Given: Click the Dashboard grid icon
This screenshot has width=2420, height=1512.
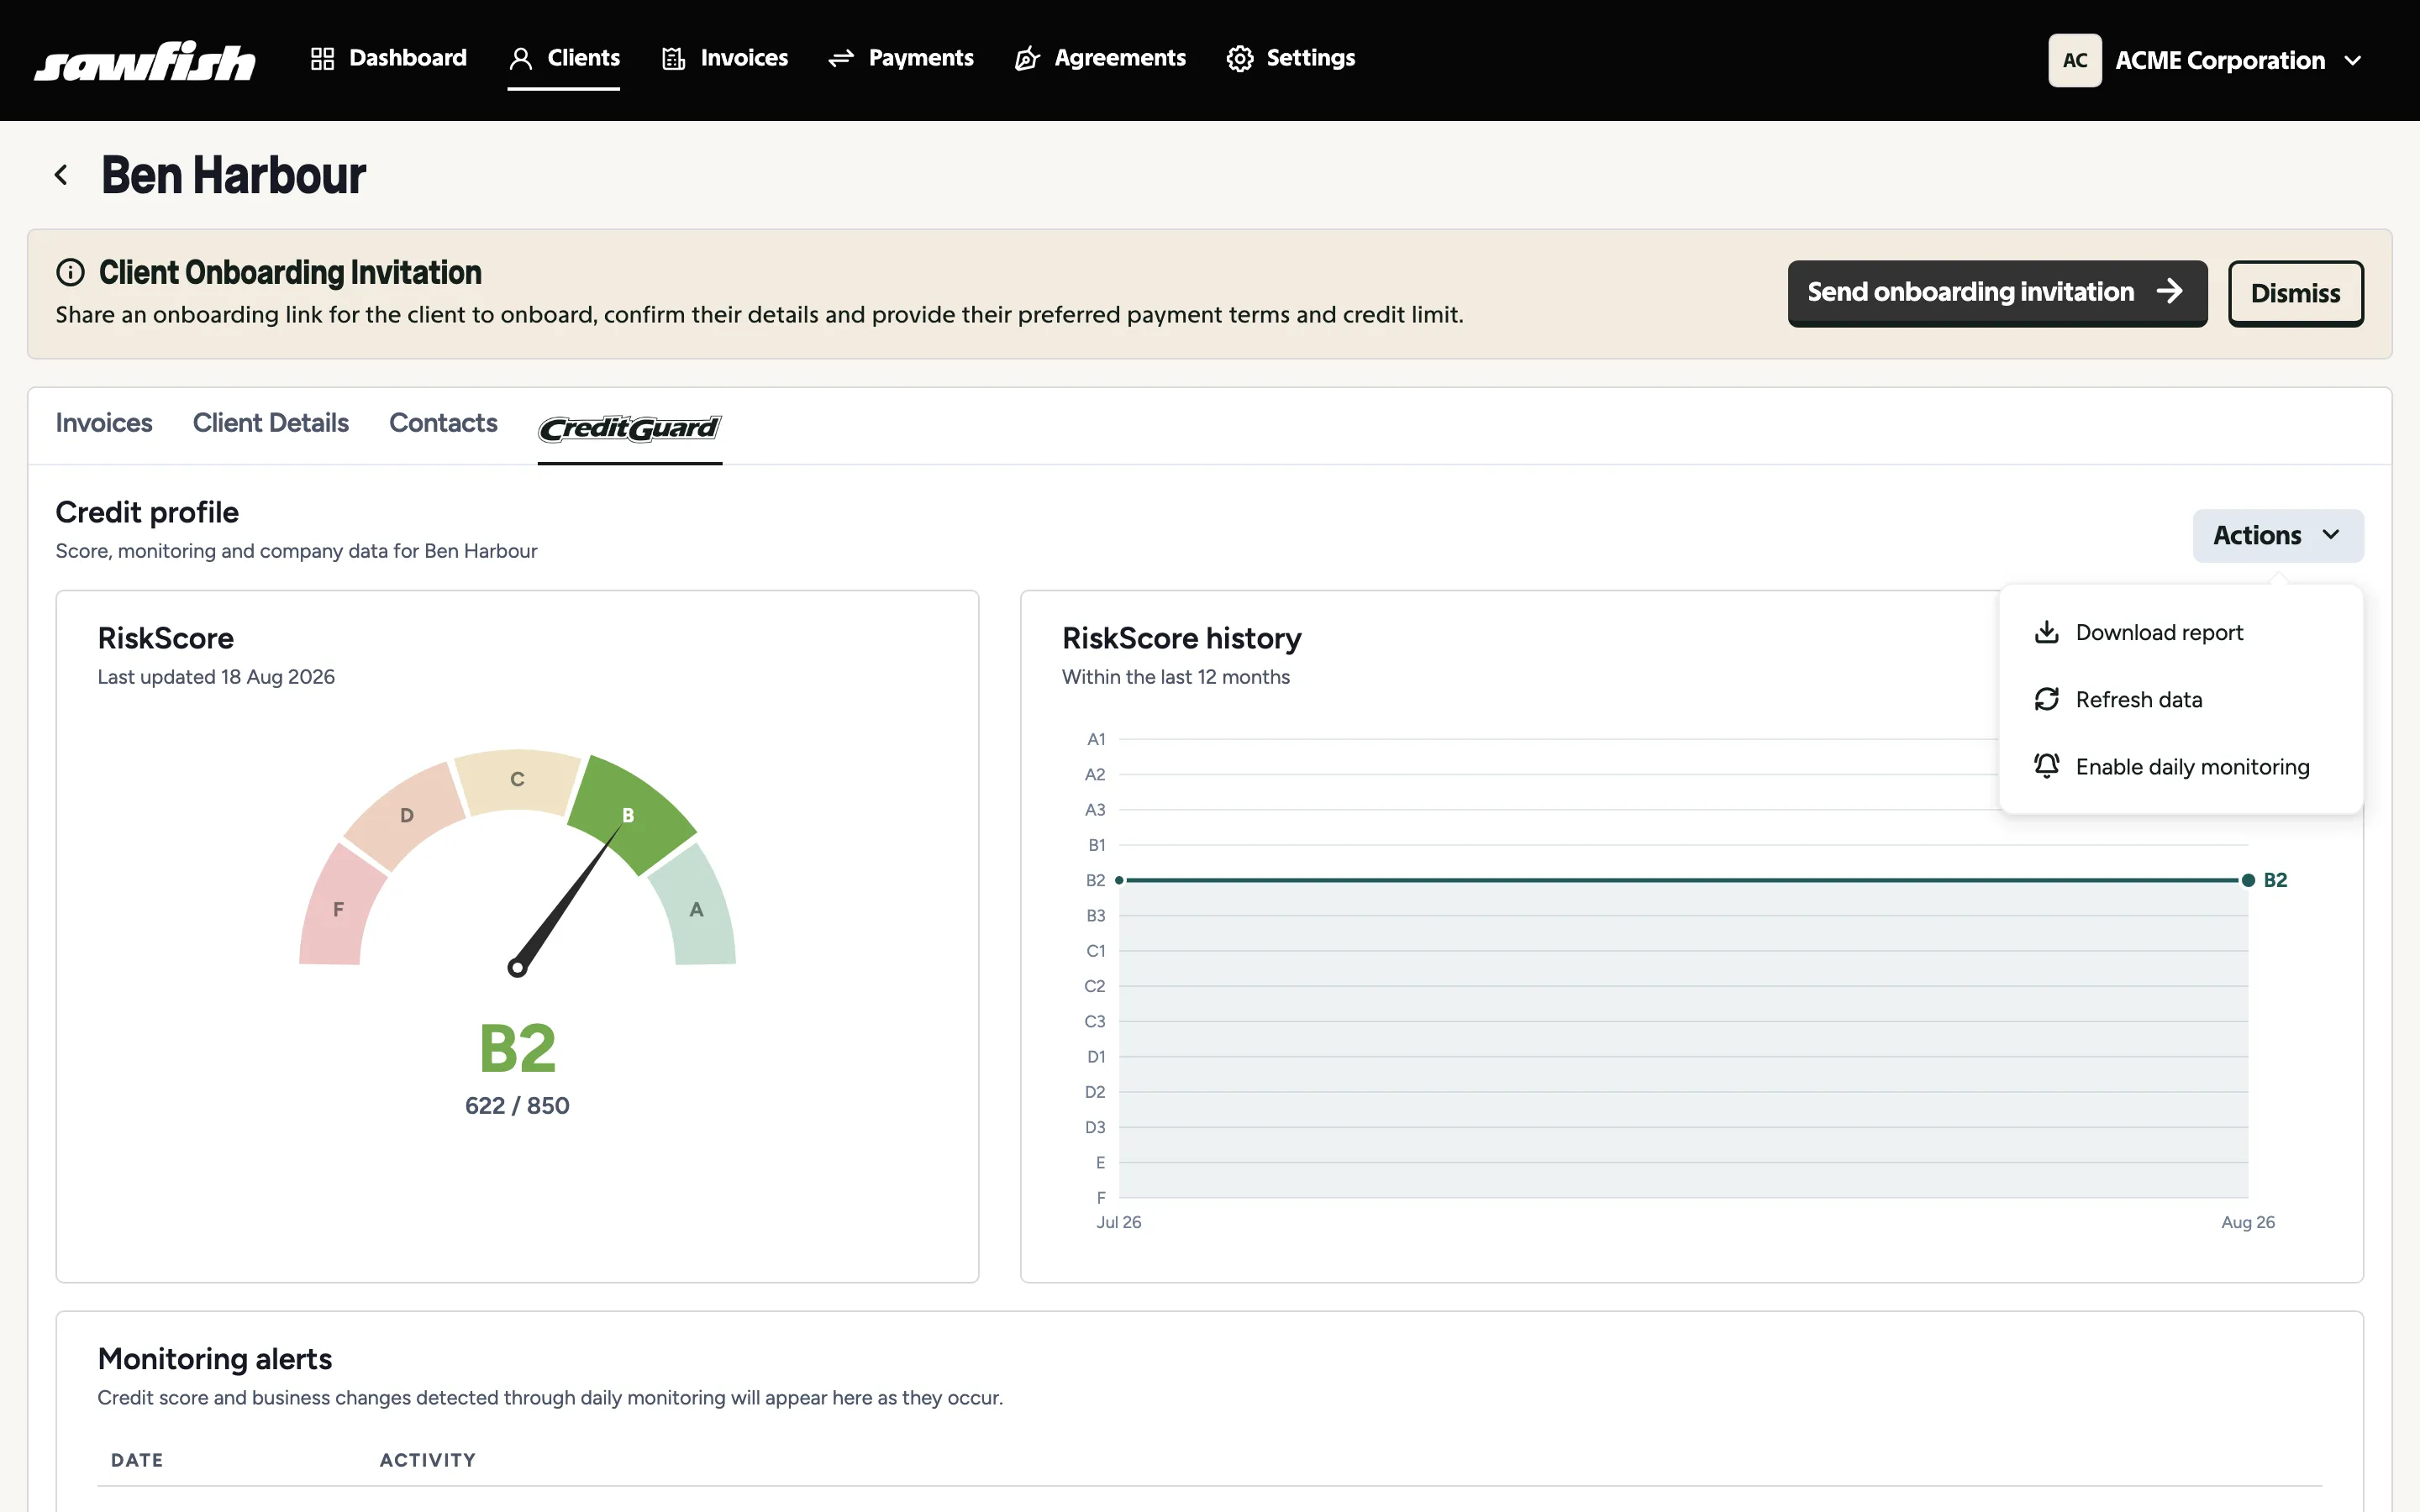Looking at the screenshot, I should pos(322,59).
